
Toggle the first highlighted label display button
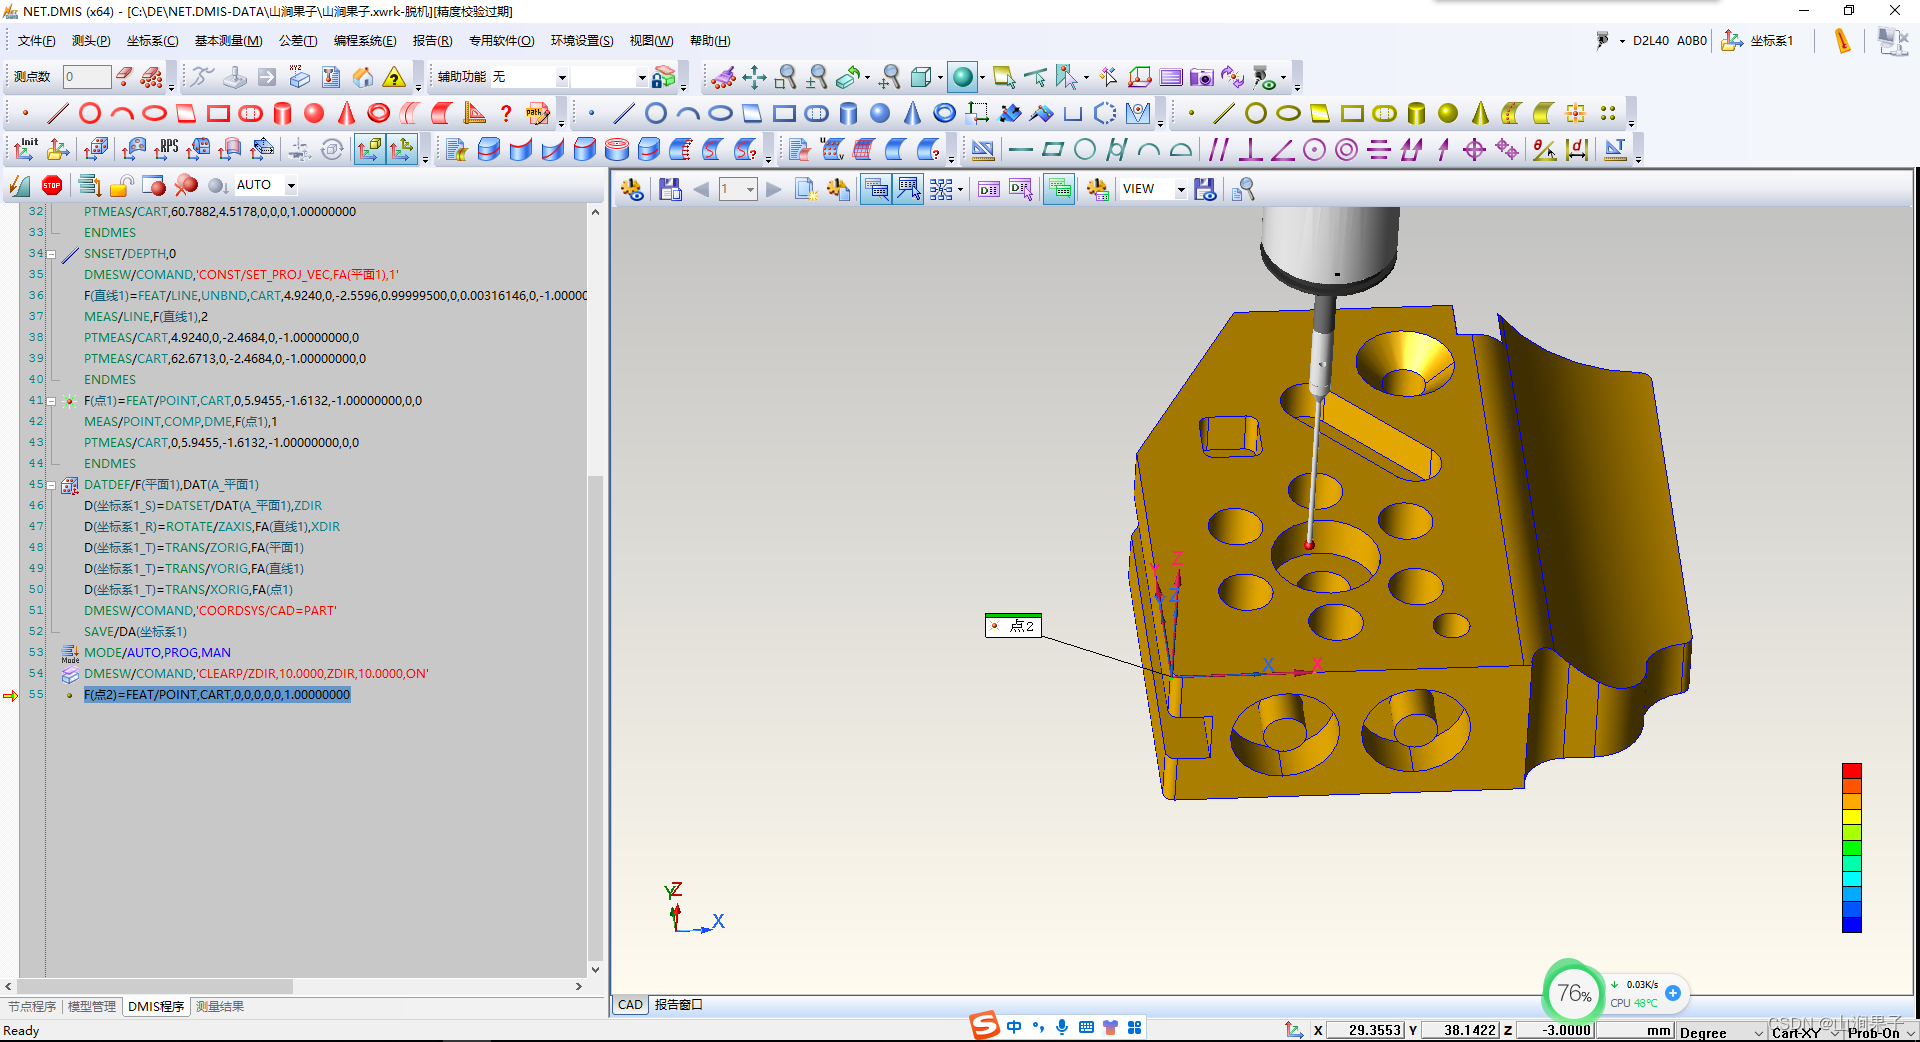click(876, 189)
